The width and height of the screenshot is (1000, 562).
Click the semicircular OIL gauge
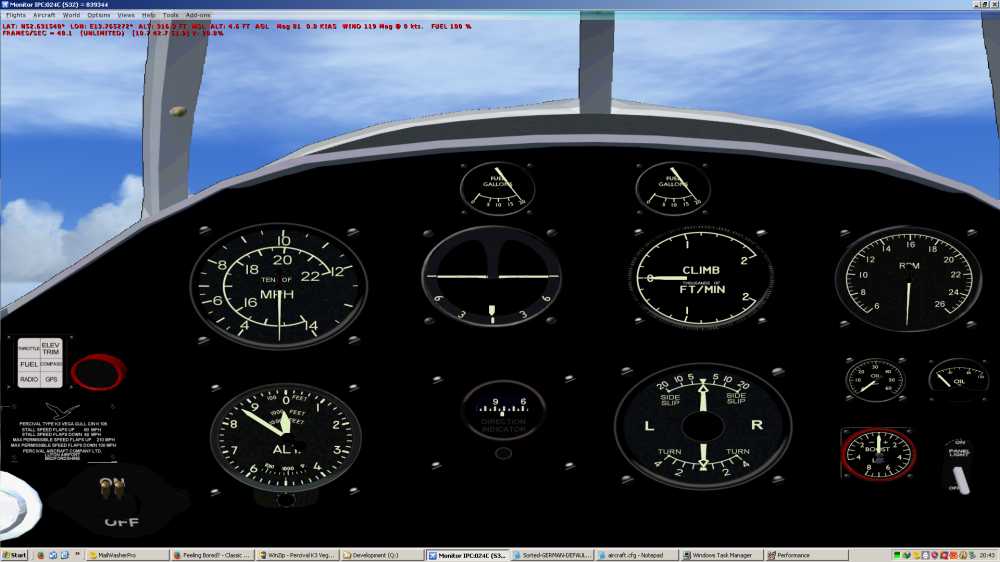959,378
